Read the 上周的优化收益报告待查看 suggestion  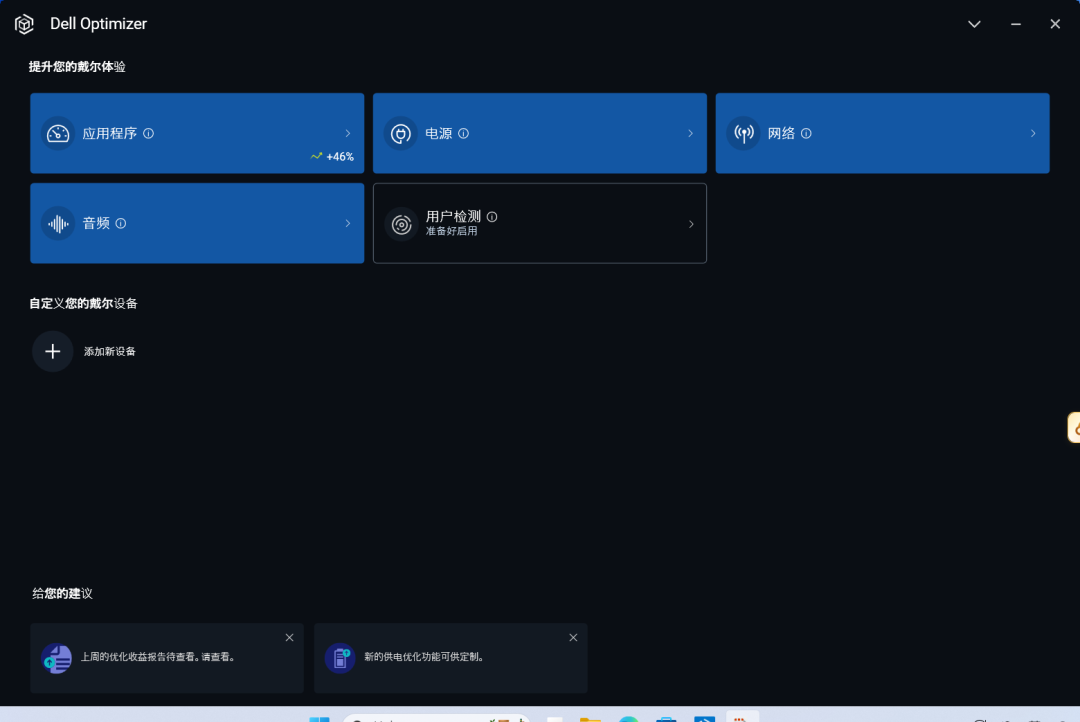[x=159, y=657]
